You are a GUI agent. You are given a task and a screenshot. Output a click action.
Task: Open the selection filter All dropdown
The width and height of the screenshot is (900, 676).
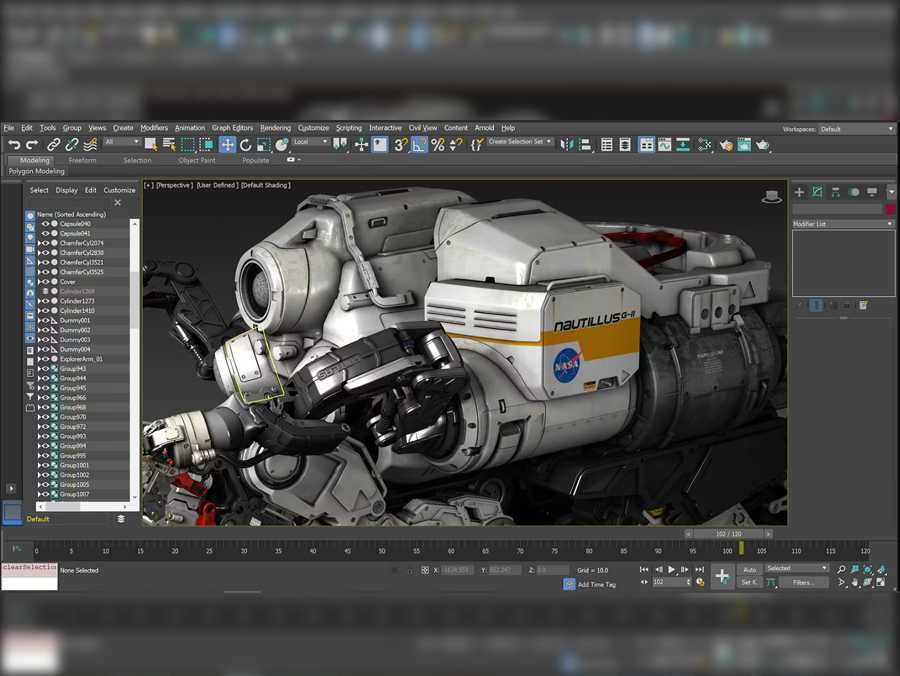click(122, 142)
